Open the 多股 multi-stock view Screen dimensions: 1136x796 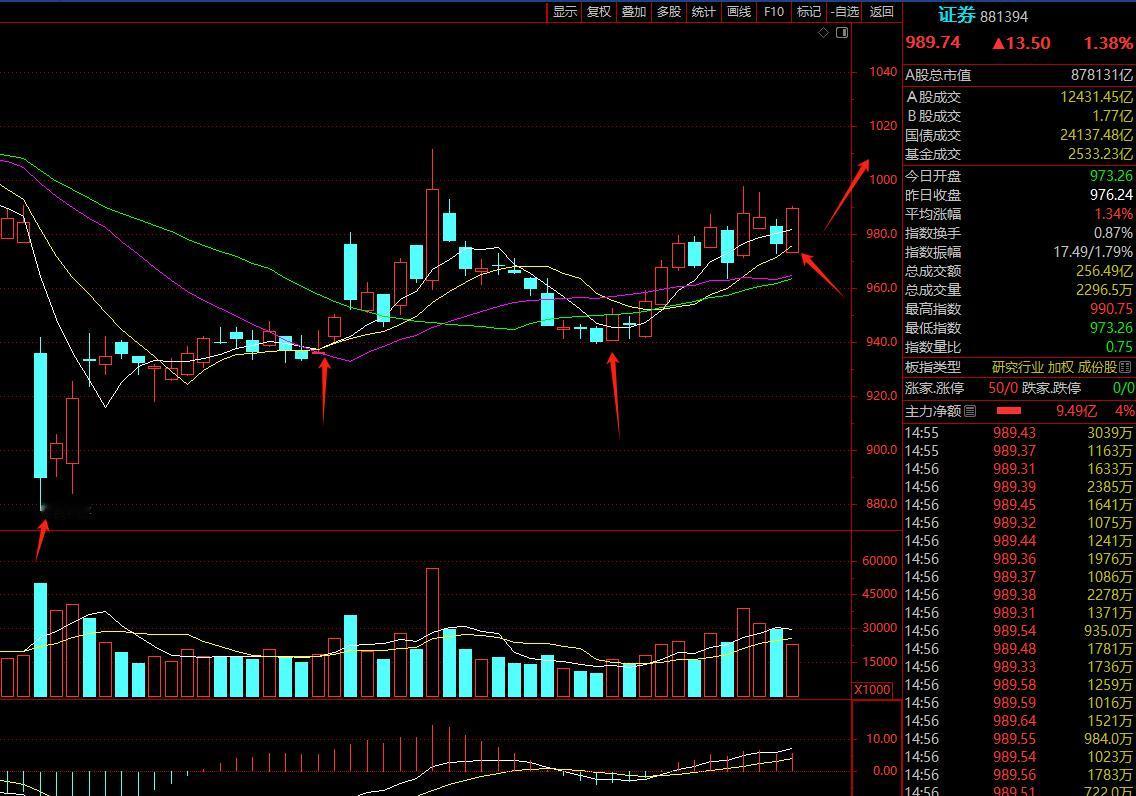click(x=669, y=12)
